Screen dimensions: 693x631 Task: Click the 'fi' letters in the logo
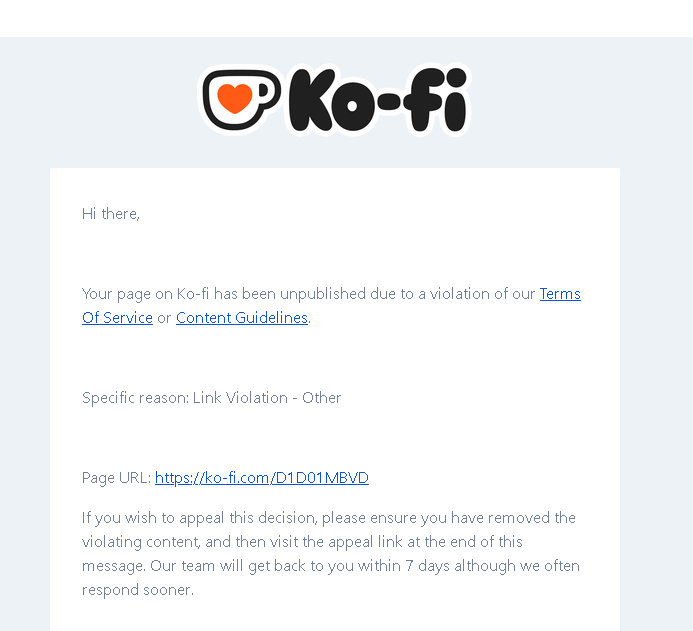439,99
